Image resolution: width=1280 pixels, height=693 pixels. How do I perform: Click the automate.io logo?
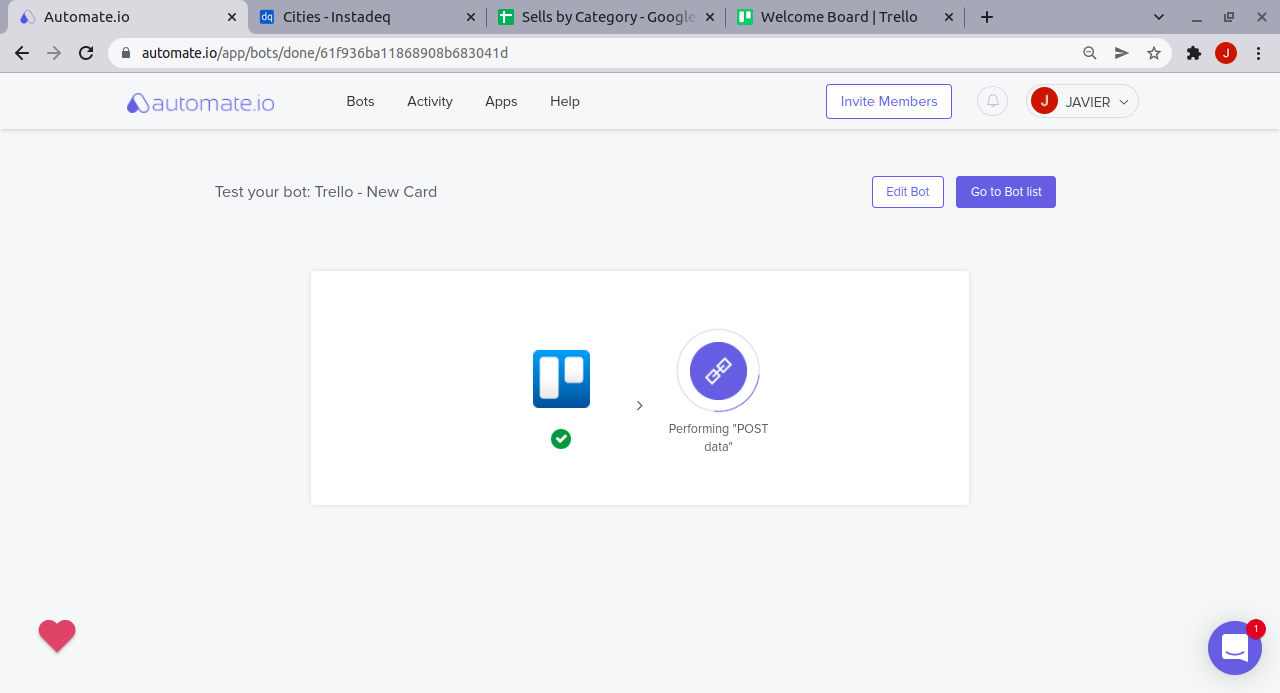pos(201,102)
